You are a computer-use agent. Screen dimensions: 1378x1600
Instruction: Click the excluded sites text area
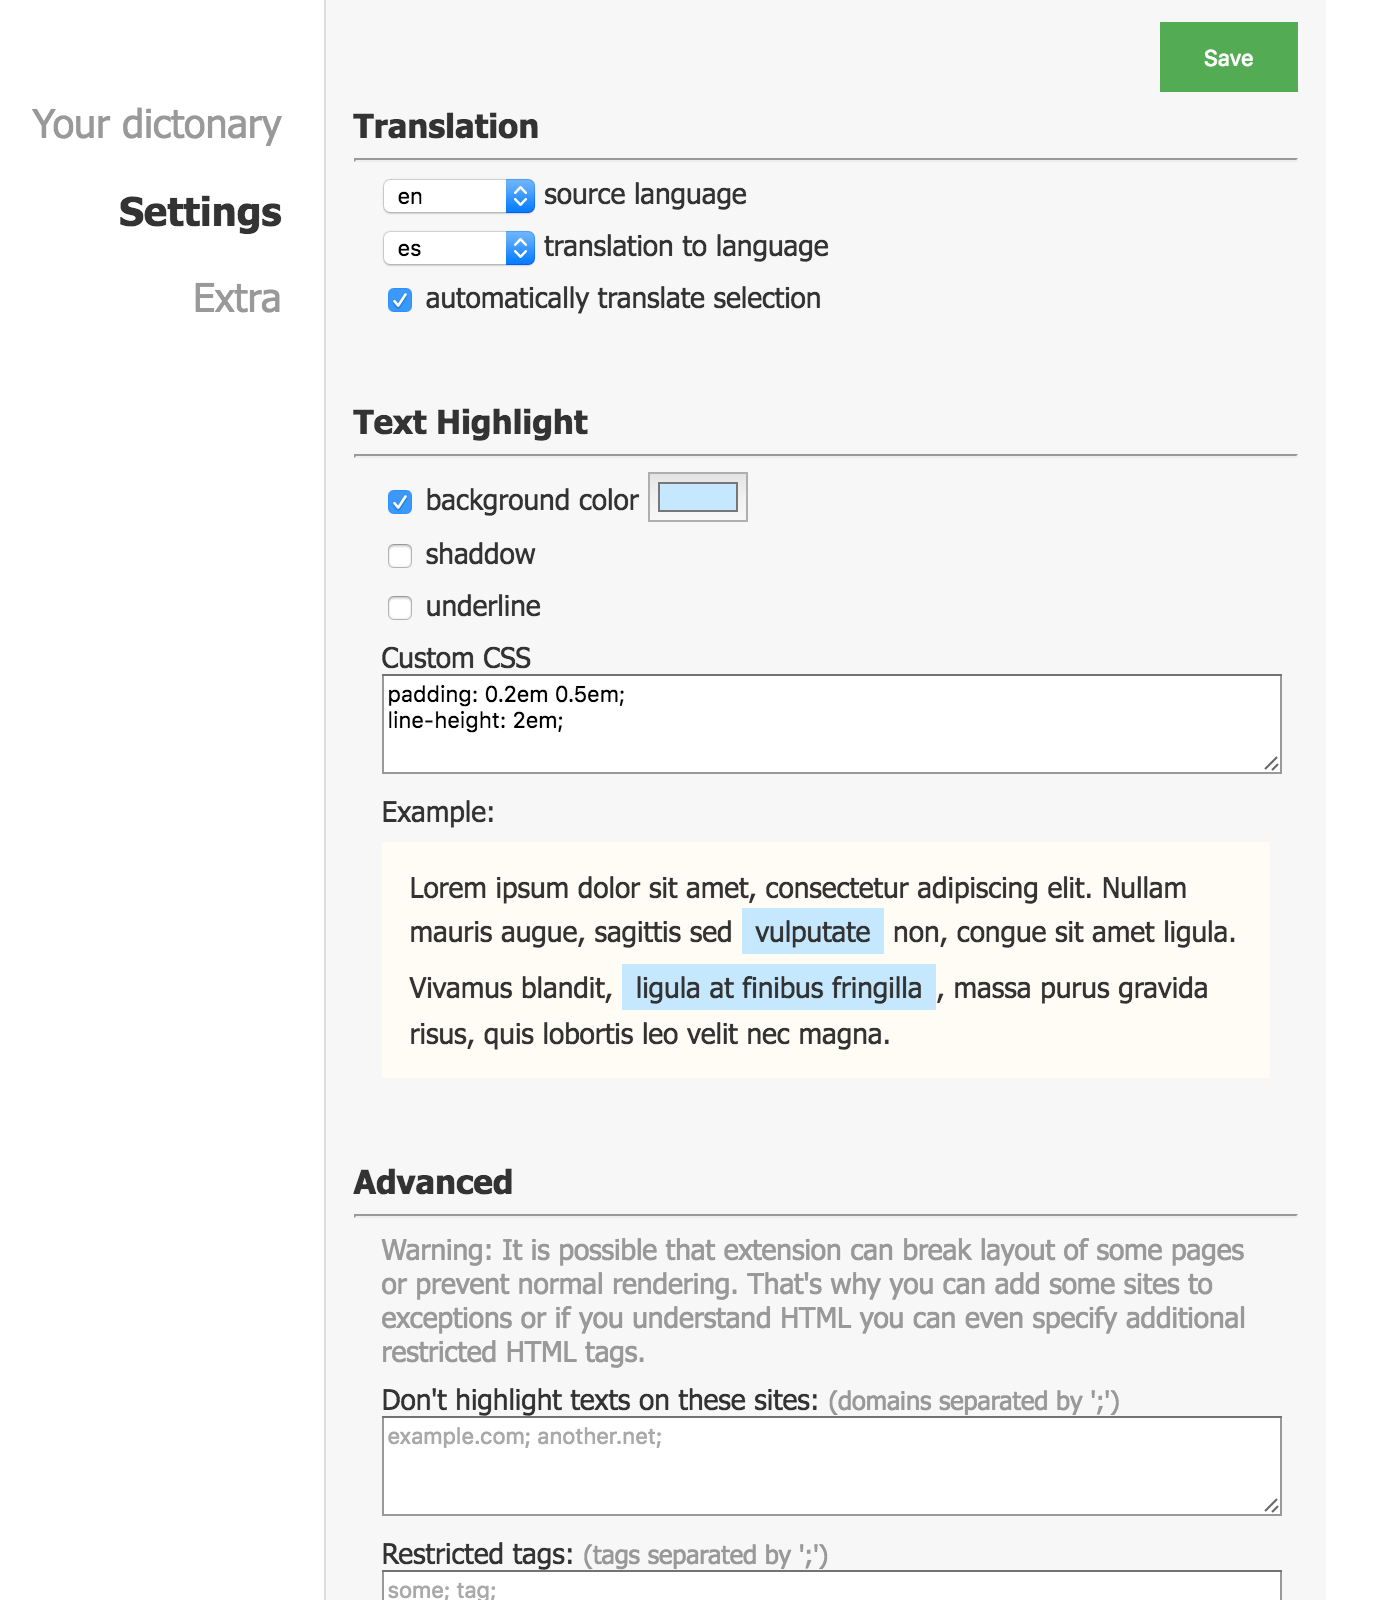pyautogui.click(x=830, y=1466)
